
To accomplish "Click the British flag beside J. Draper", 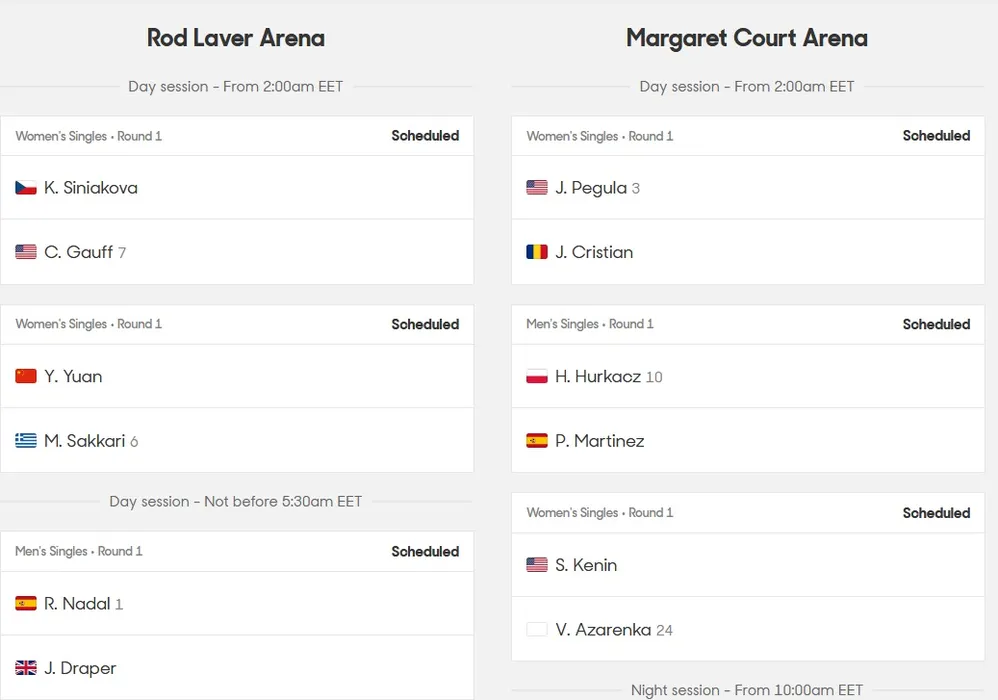I will pos(26,668).
